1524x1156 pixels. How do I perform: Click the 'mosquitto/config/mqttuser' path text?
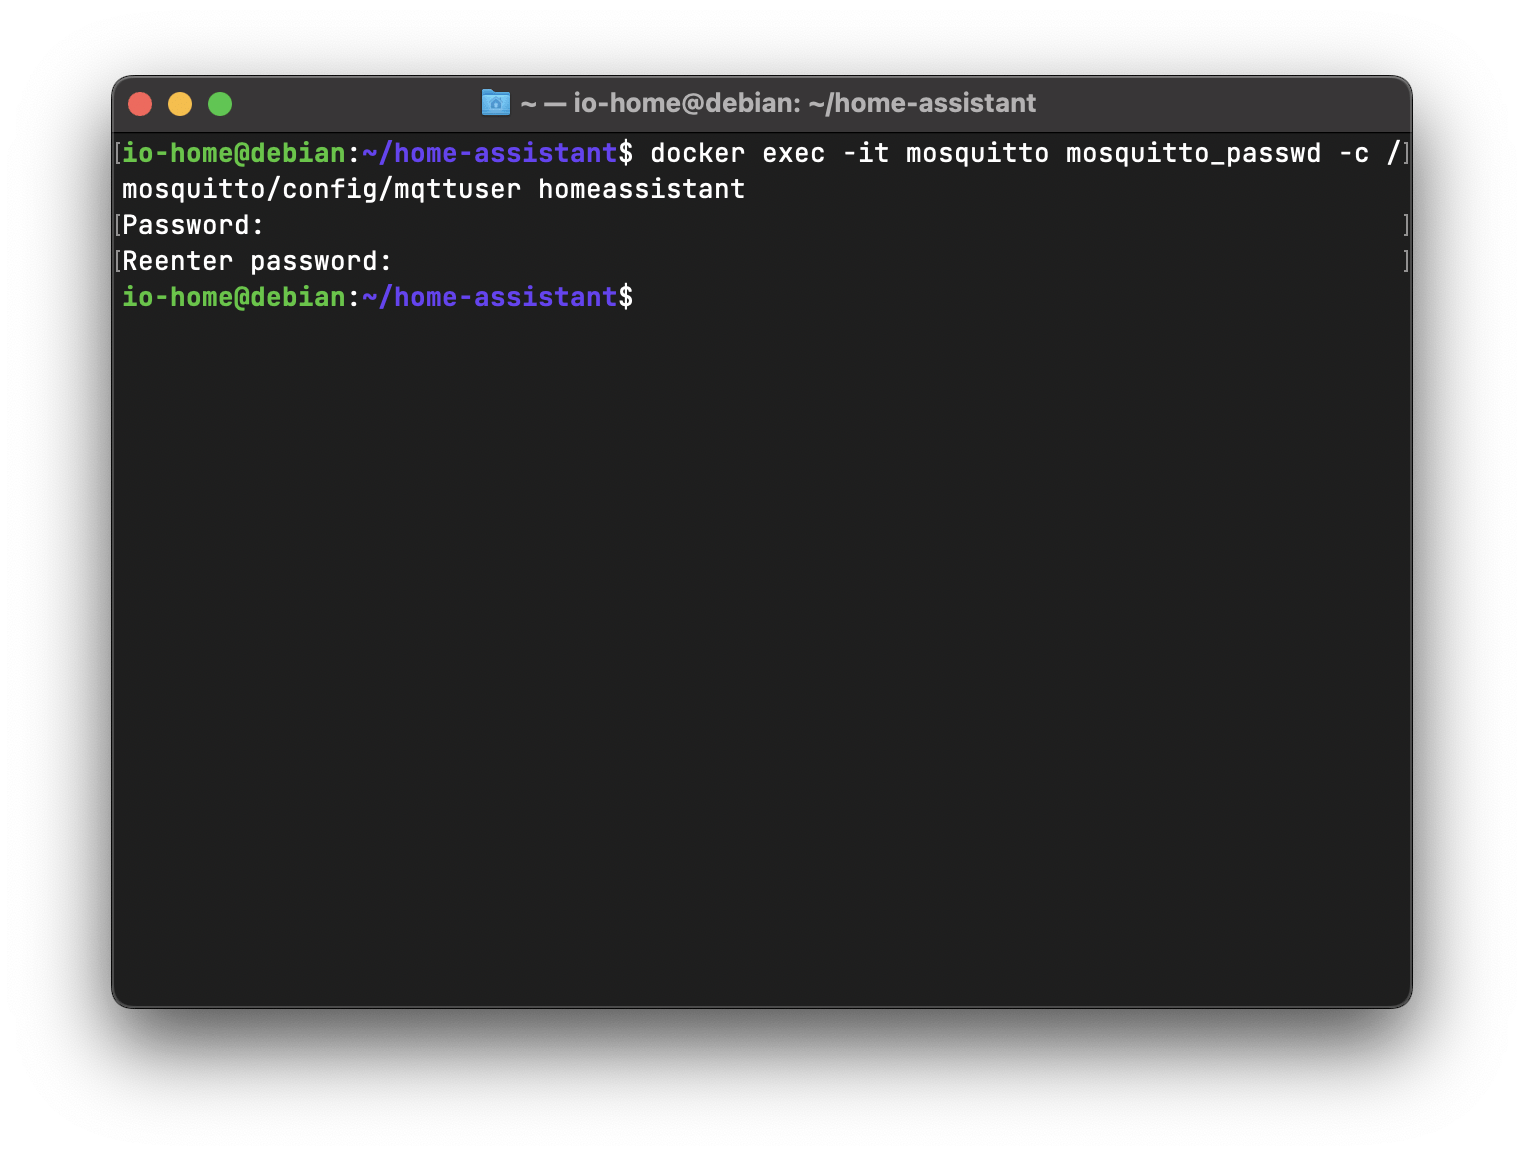(321, 189)
